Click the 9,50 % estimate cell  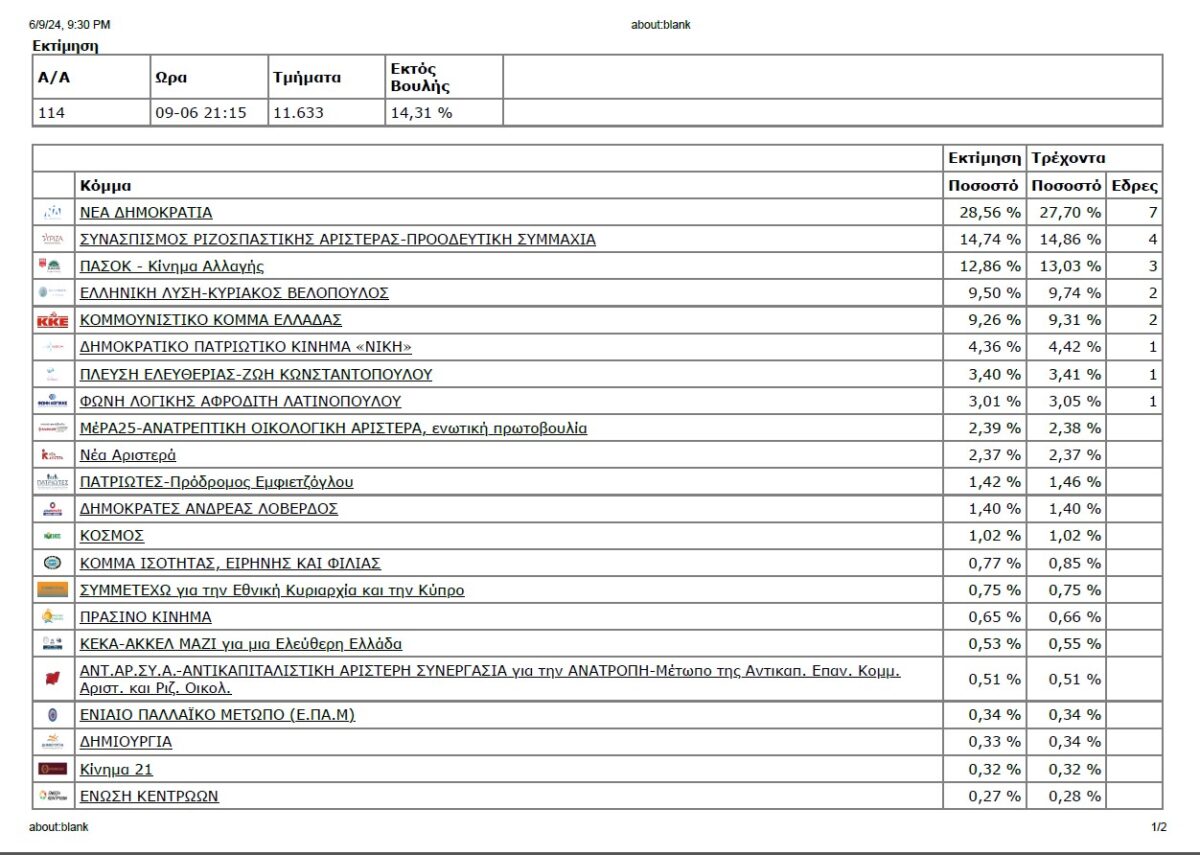(985, 294)
